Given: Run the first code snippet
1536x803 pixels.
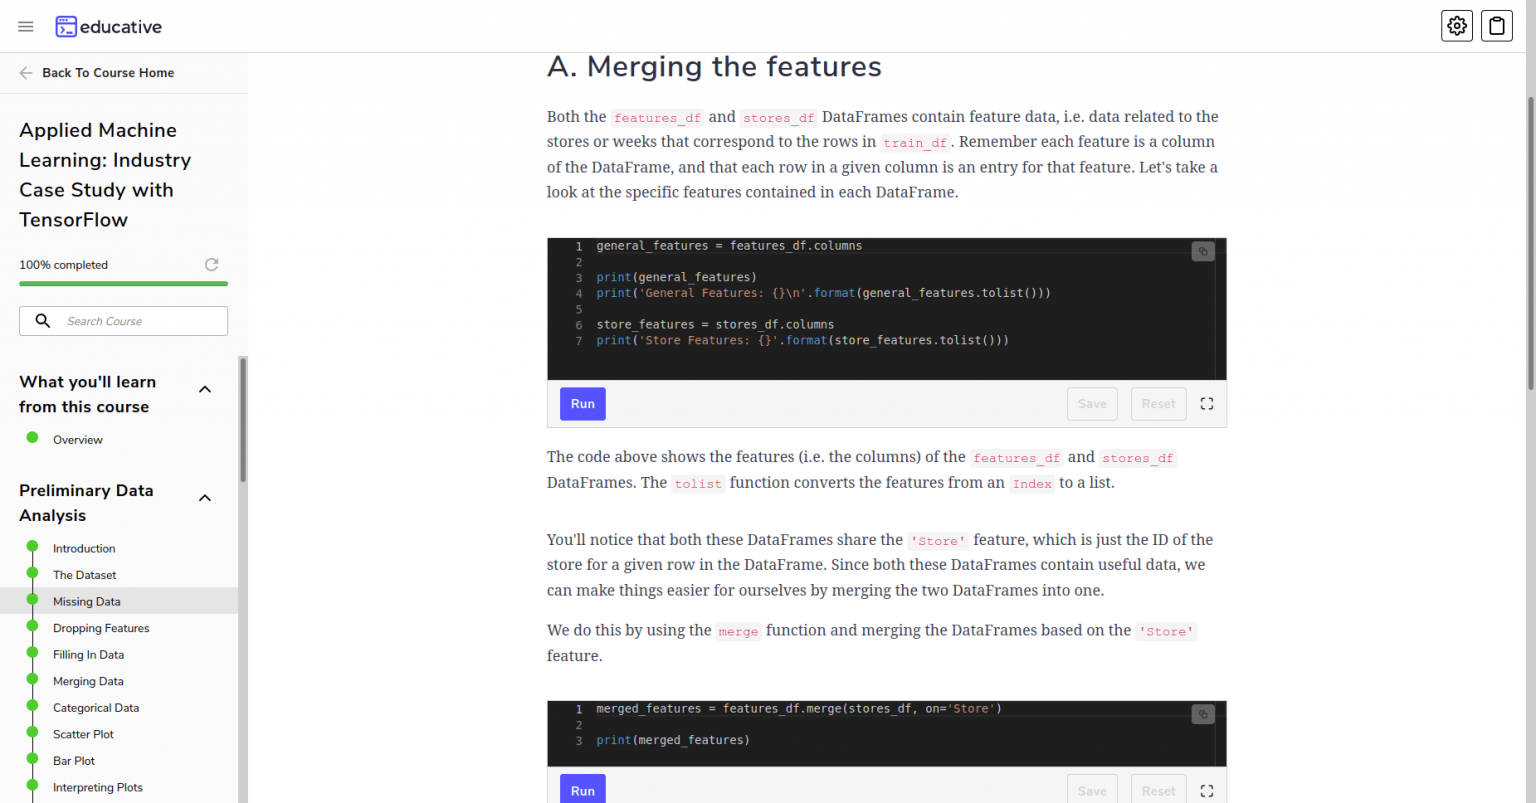Looking at the screenshot, I should 583,404.
